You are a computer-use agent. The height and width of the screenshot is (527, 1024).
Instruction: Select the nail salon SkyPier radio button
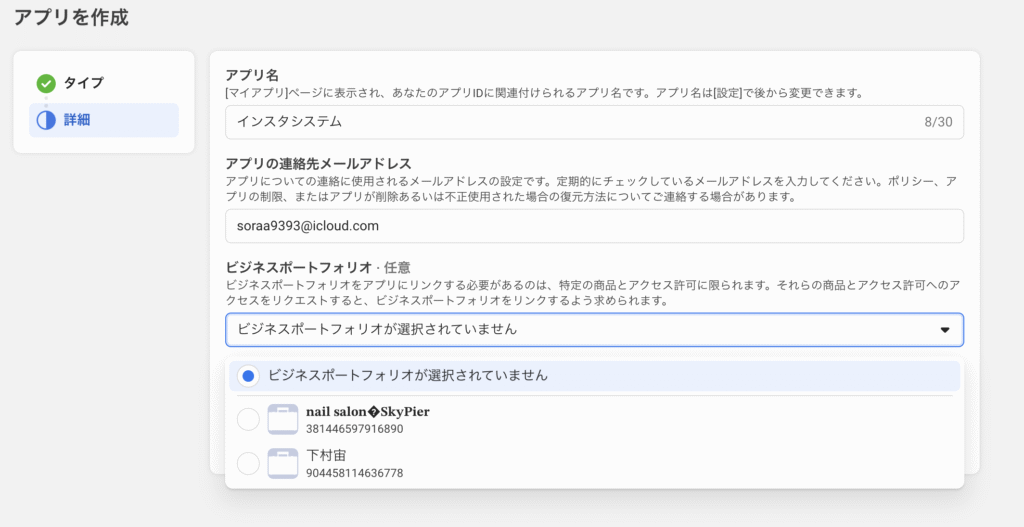coord(248,419)
